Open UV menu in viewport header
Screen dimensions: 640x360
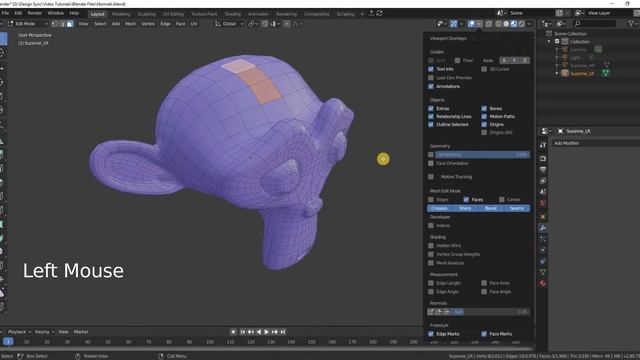pos(194,24)
